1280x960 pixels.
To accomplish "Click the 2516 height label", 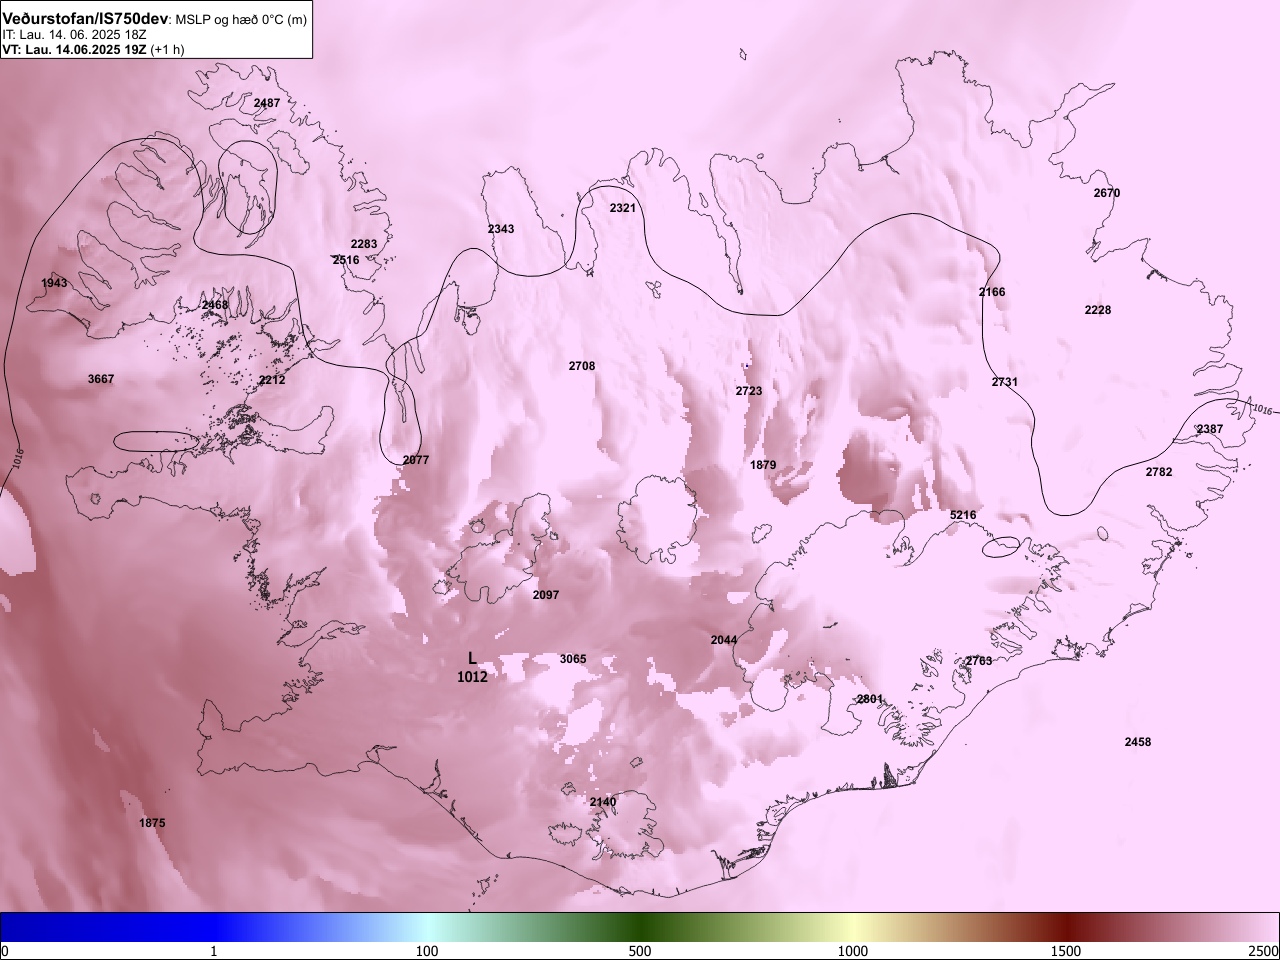I will [346, 260].
